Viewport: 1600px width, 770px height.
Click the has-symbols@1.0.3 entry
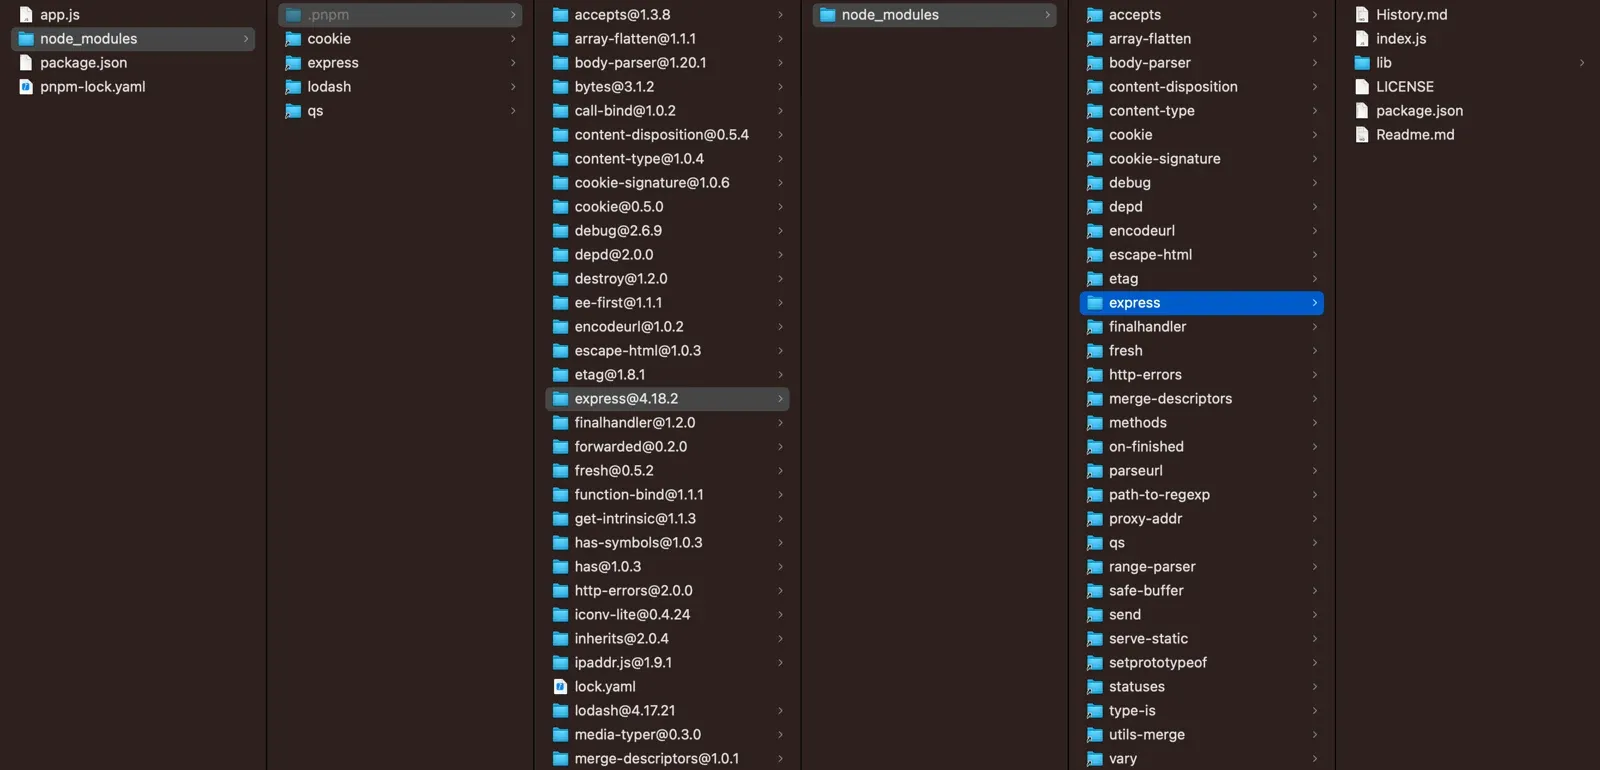point(668,543)
